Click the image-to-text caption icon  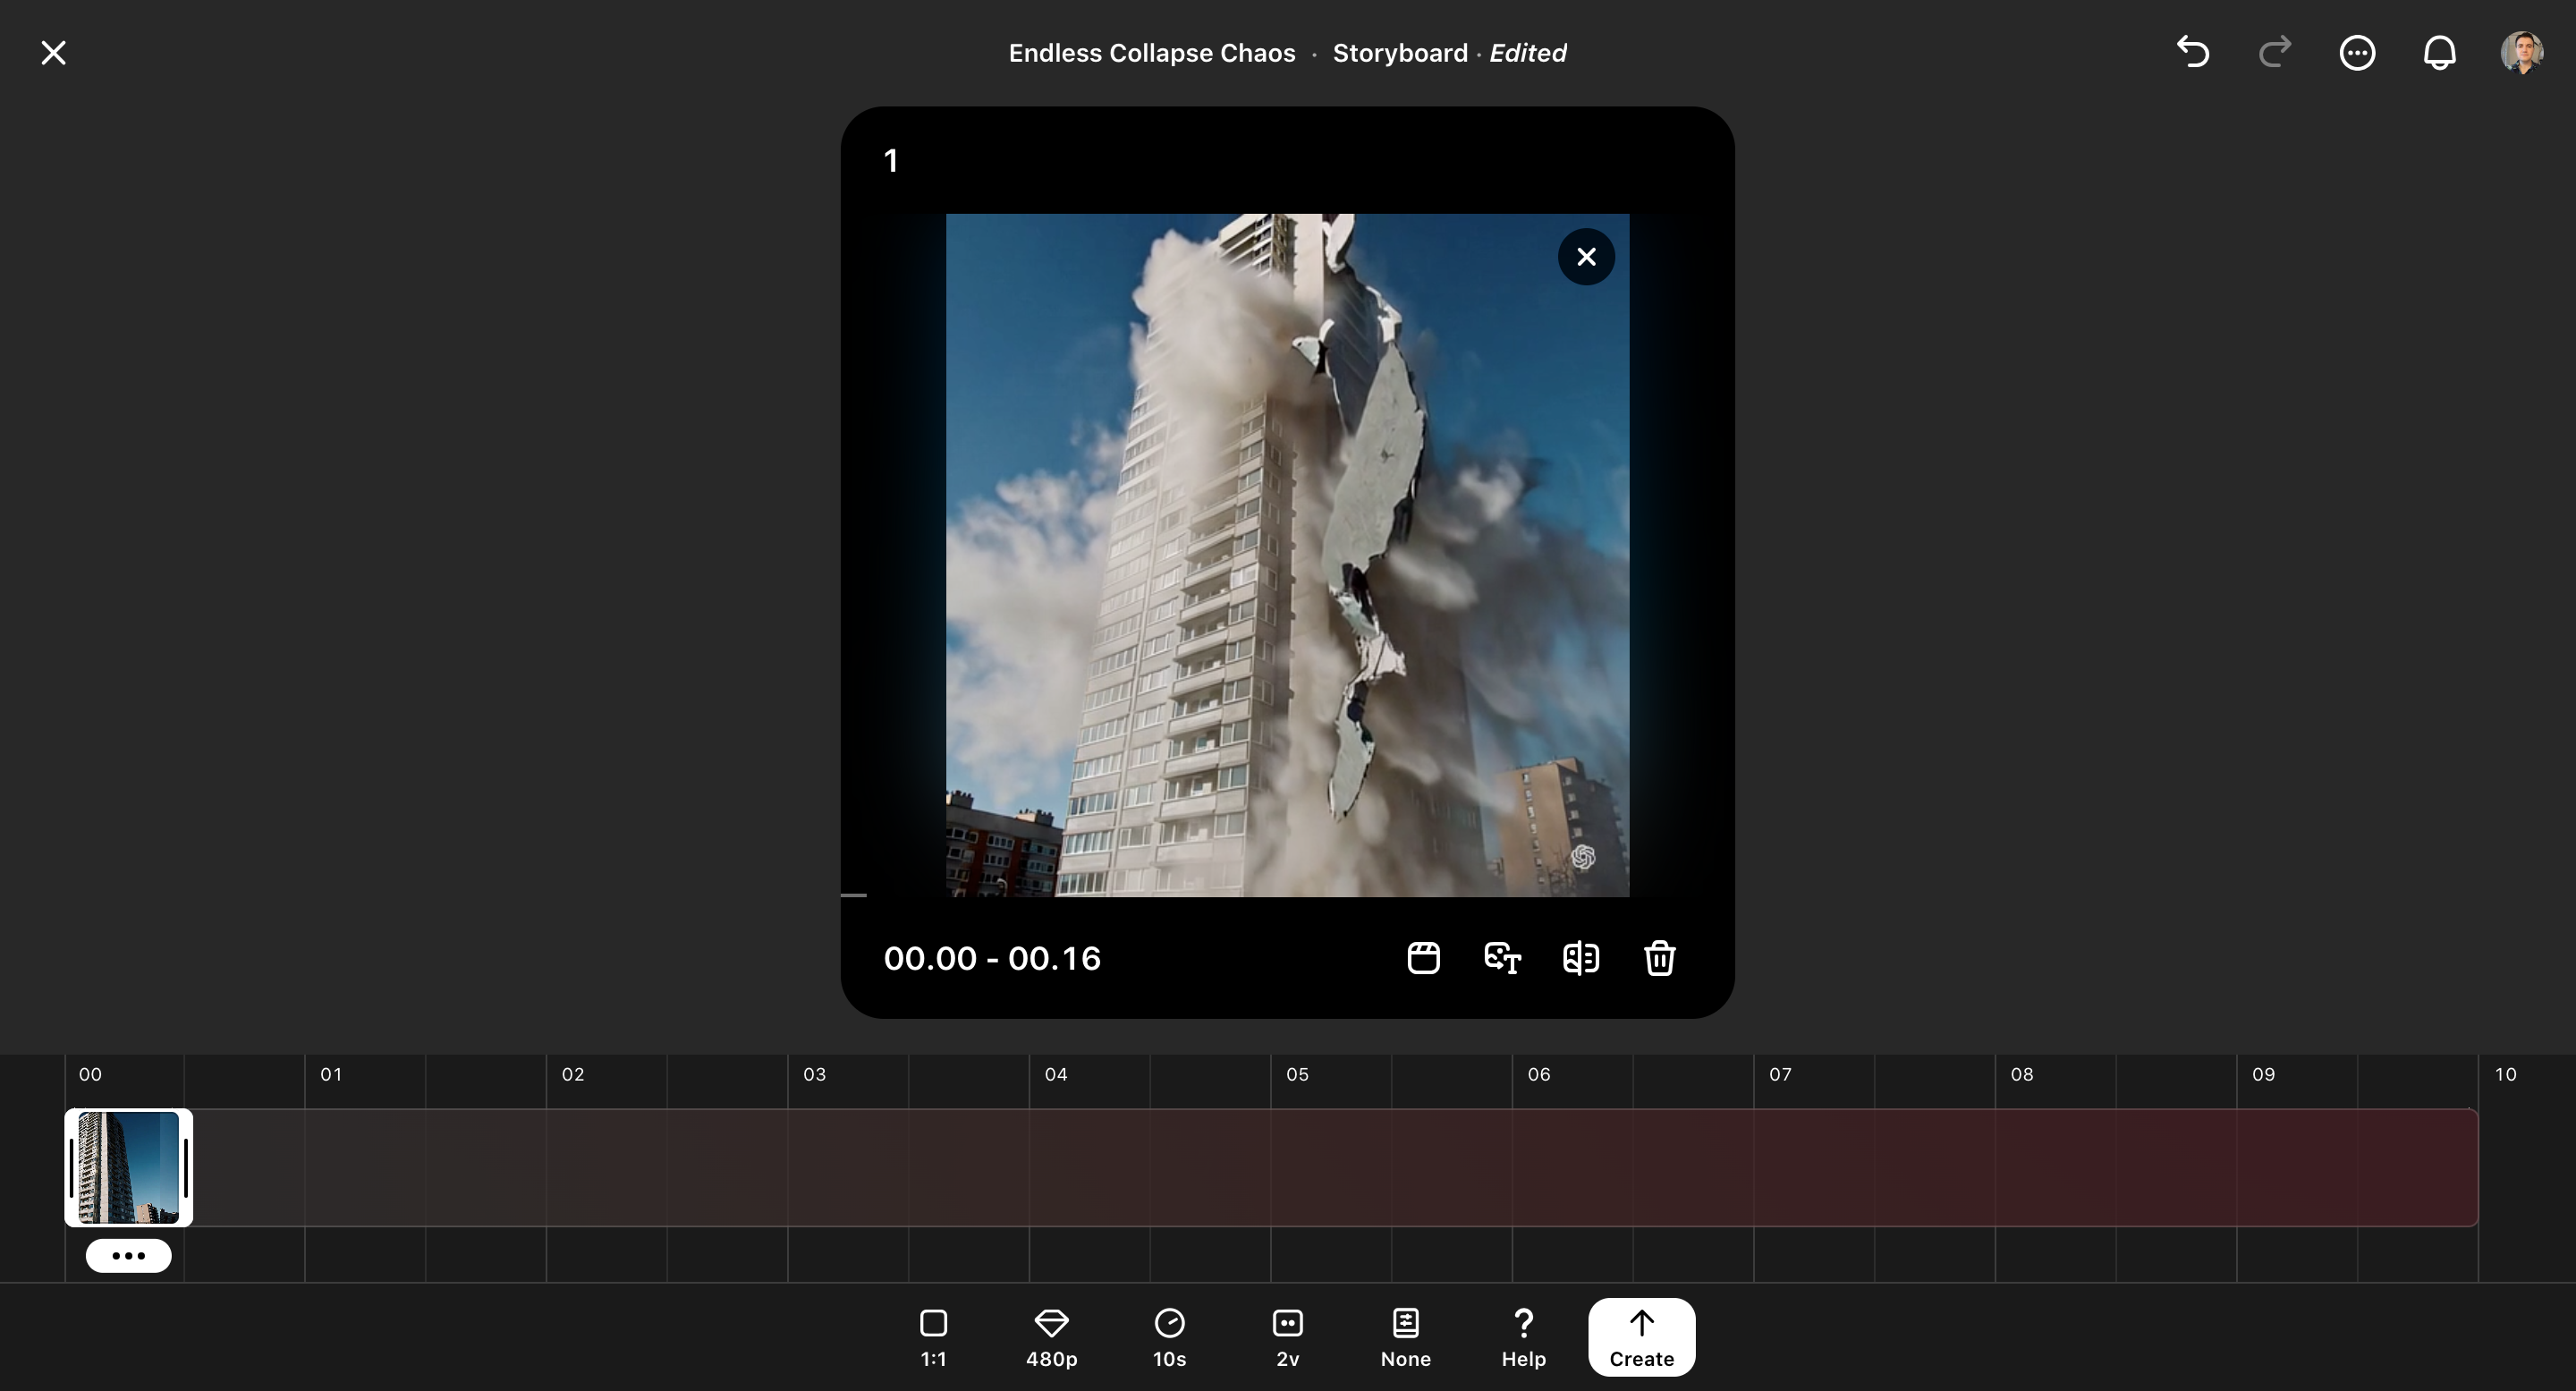(x=1502, y=958)
